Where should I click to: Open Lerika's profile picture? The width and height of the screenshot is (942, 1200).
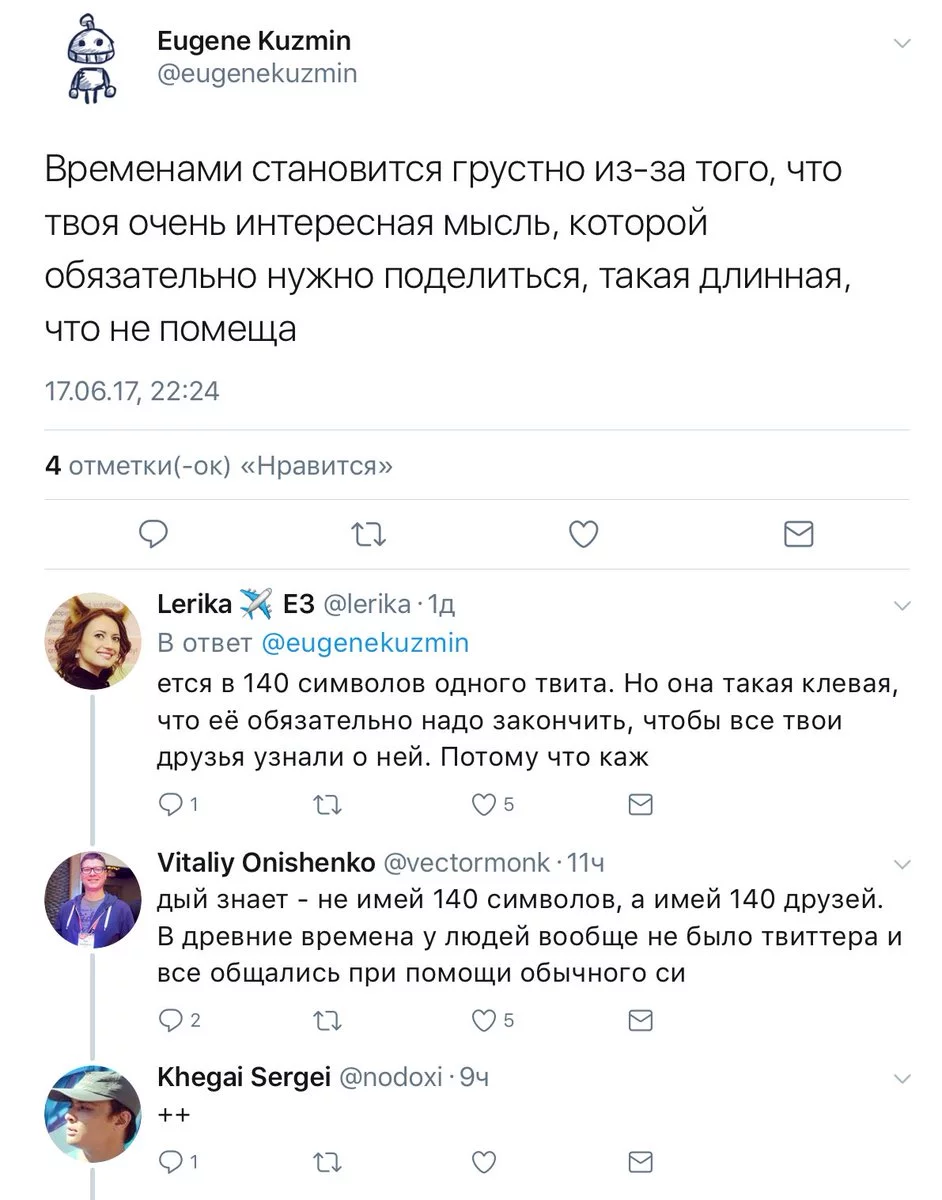92,641
